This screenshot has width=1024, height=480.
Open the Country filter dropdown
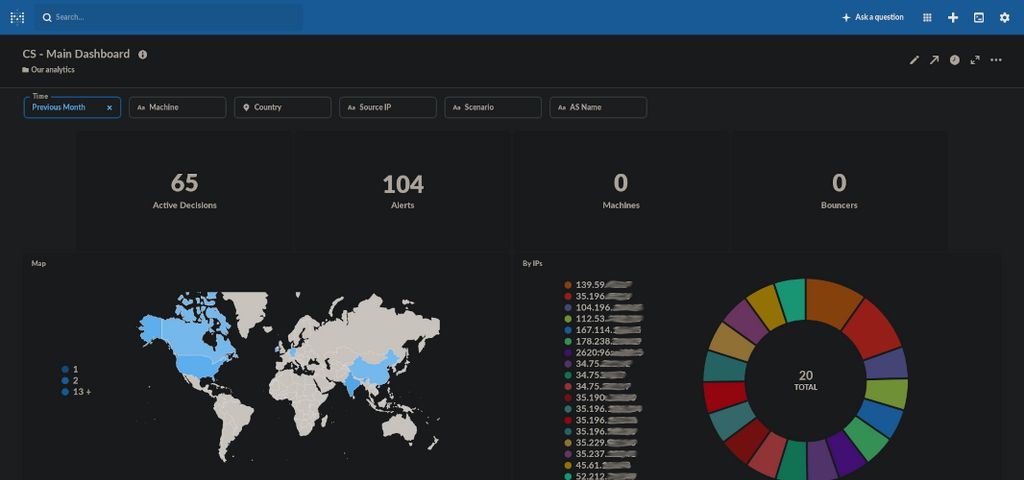(x=283, y=107)
